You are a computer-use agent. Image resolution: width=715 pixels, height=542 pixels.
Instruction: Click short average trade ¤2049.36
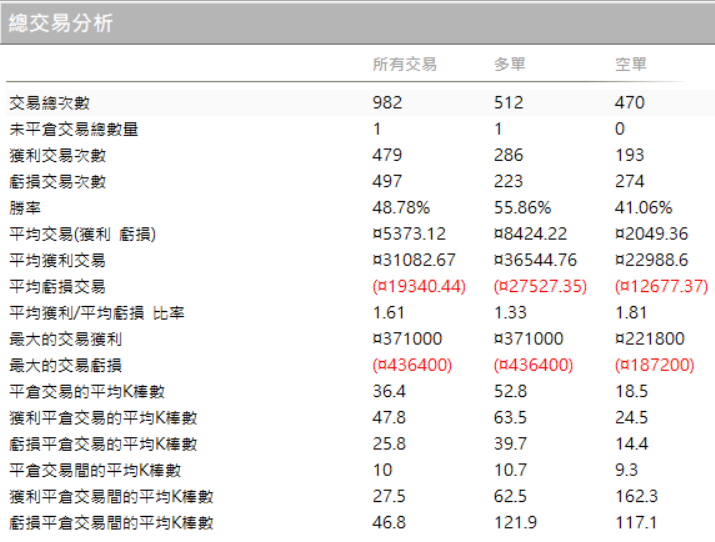(652, 234)
